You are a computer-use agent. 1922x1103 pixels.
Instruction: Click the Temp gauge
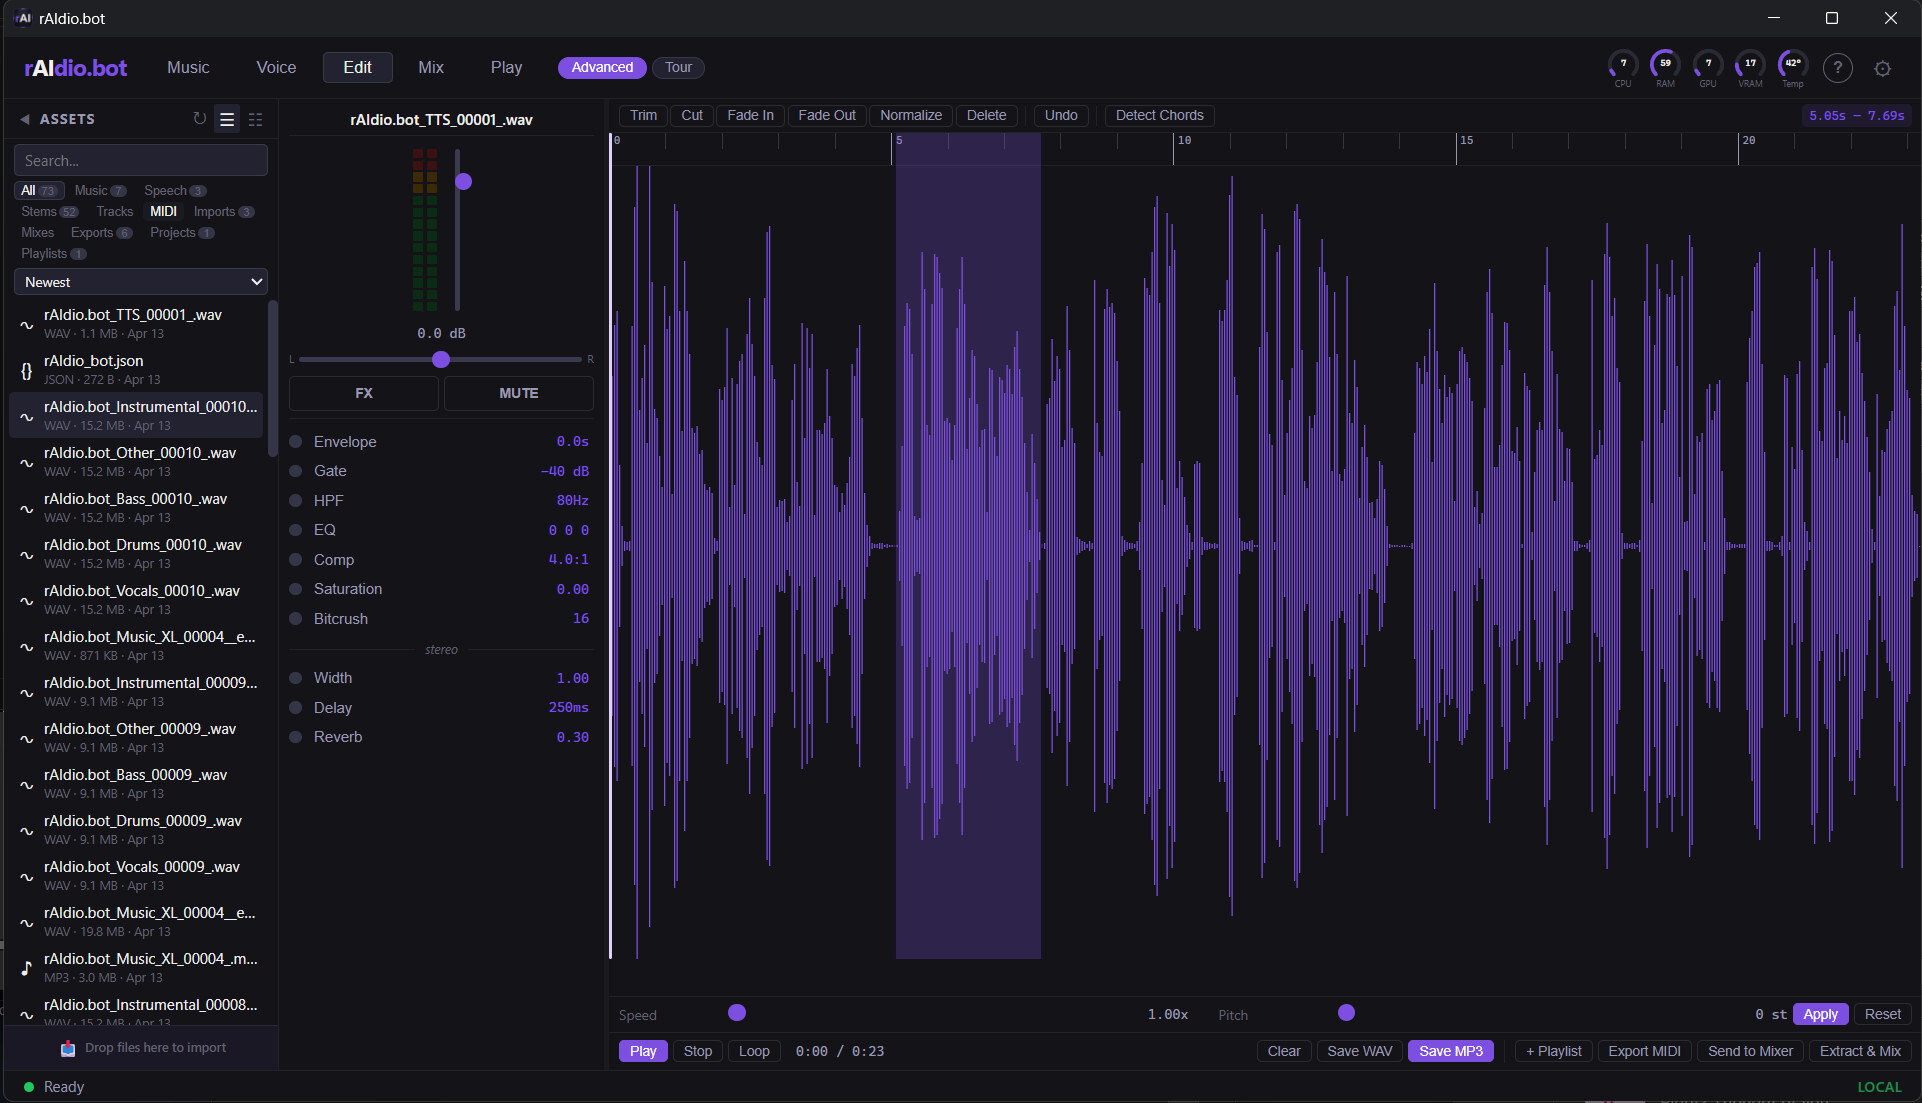(x=1793, y=68)
